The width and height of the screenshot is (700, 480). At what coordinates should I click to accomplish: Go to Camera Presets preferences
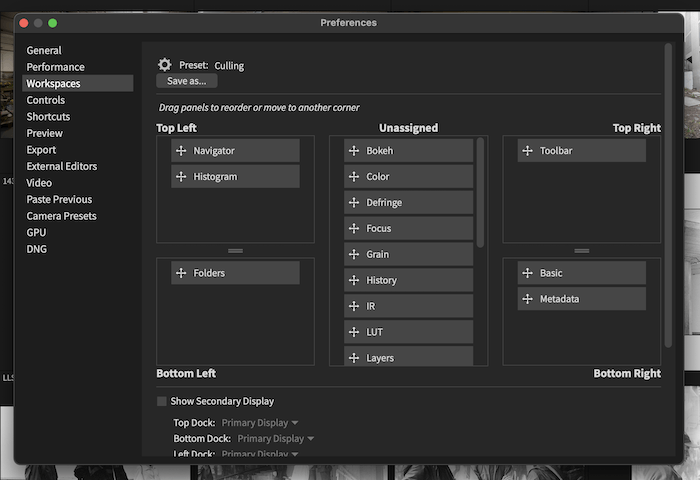(62, 216)
